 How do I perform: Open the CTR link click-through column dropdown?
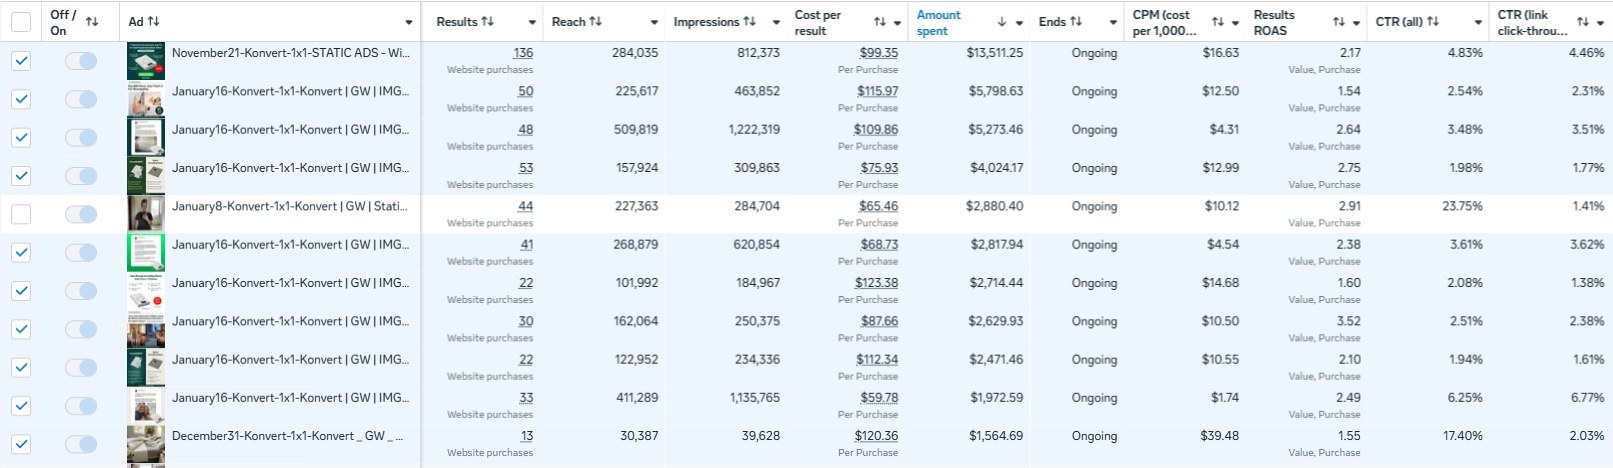[x=1600, y=23]
